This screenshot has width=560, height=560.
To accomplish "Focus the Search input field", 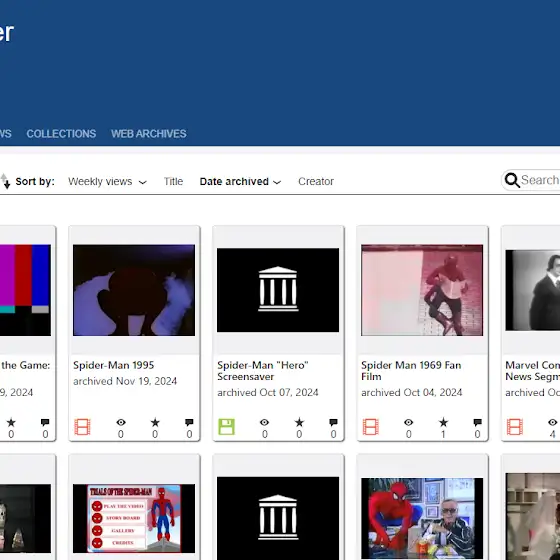I will 540,180.
